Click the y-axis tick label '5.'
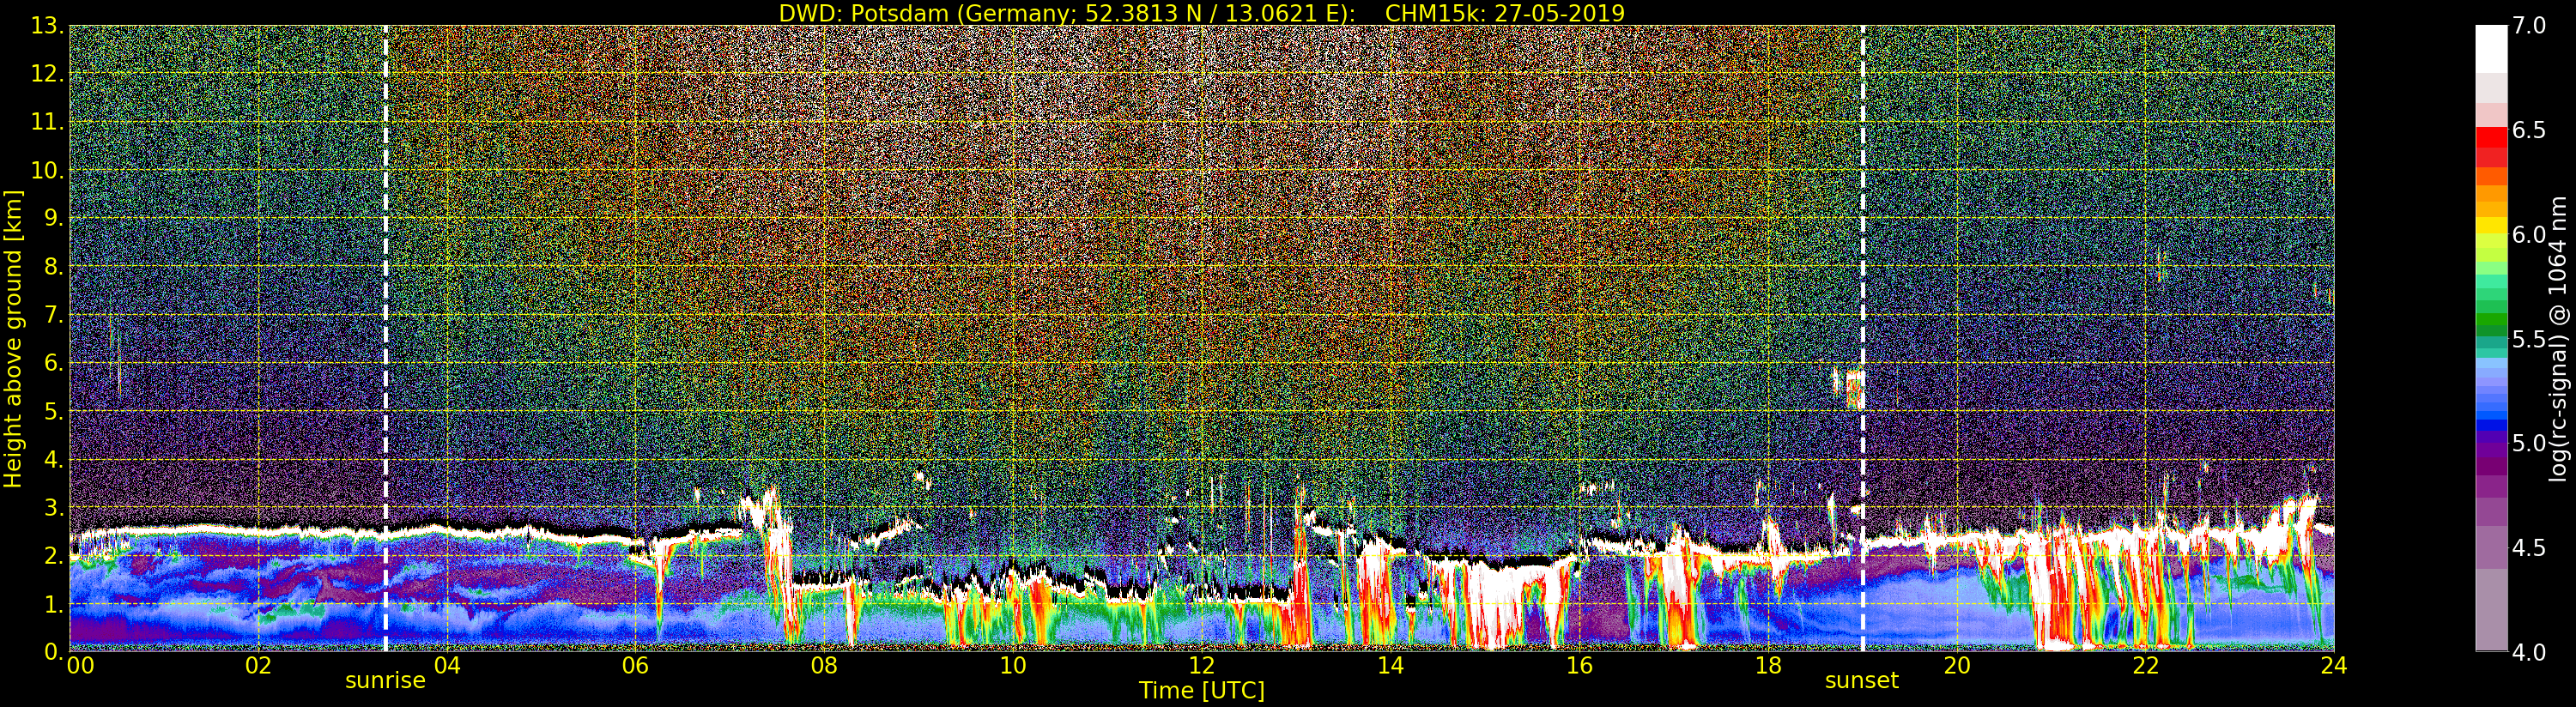The width and height of the screenshot is (2576, 707). click(54, 411)
